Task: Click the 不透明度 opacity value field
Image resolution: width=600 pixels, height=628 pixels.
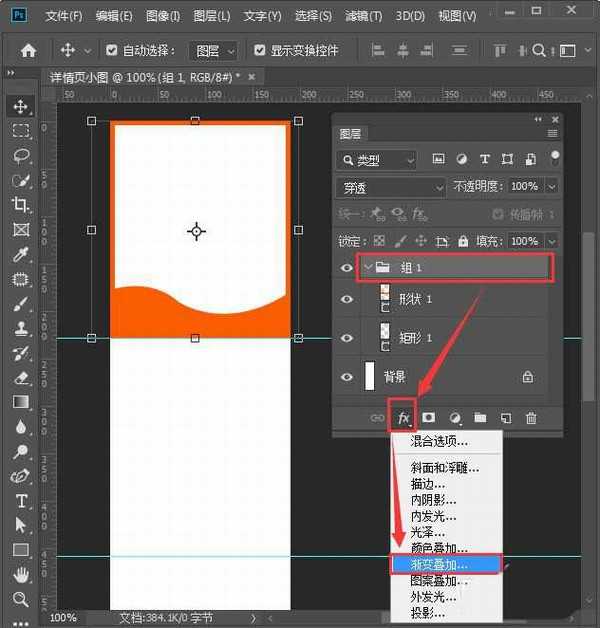Action: [524, 187]
